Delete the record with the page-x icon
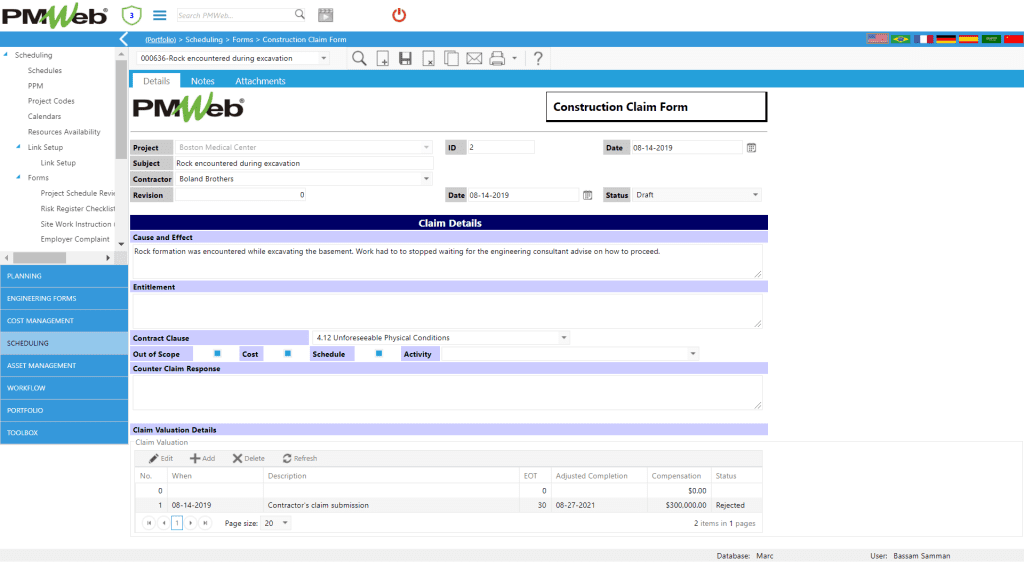Viewport: 1024px width, 576px height. (x=428, y=58)
